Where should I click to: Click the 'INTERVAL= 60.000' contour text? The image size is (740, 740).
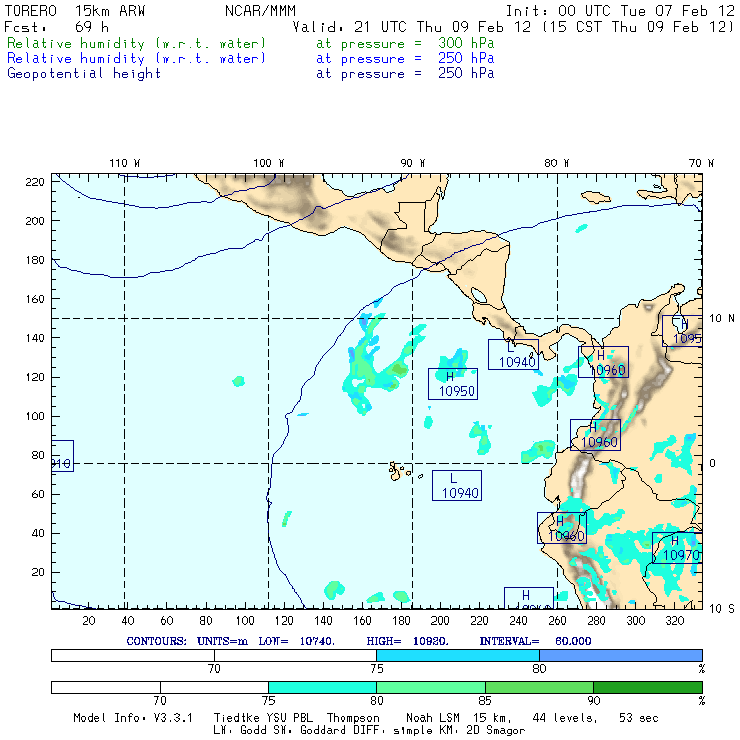click(x=536, y=641)
